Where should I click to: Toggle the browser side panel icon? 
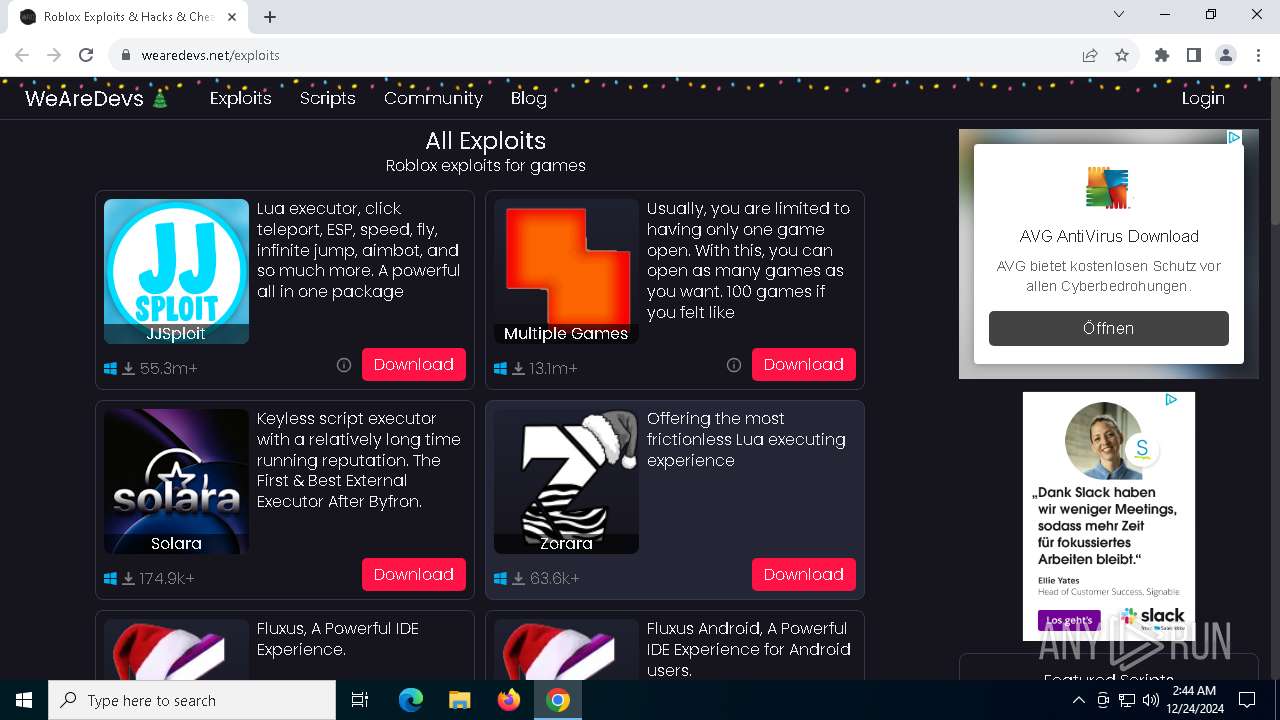[1194, 55]
